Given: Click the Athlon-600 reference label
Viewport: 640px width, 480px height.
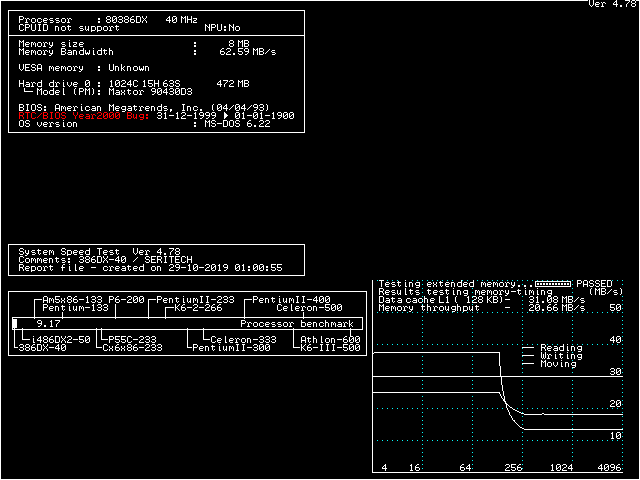Looking at the screenshot, I should point(329,340).
